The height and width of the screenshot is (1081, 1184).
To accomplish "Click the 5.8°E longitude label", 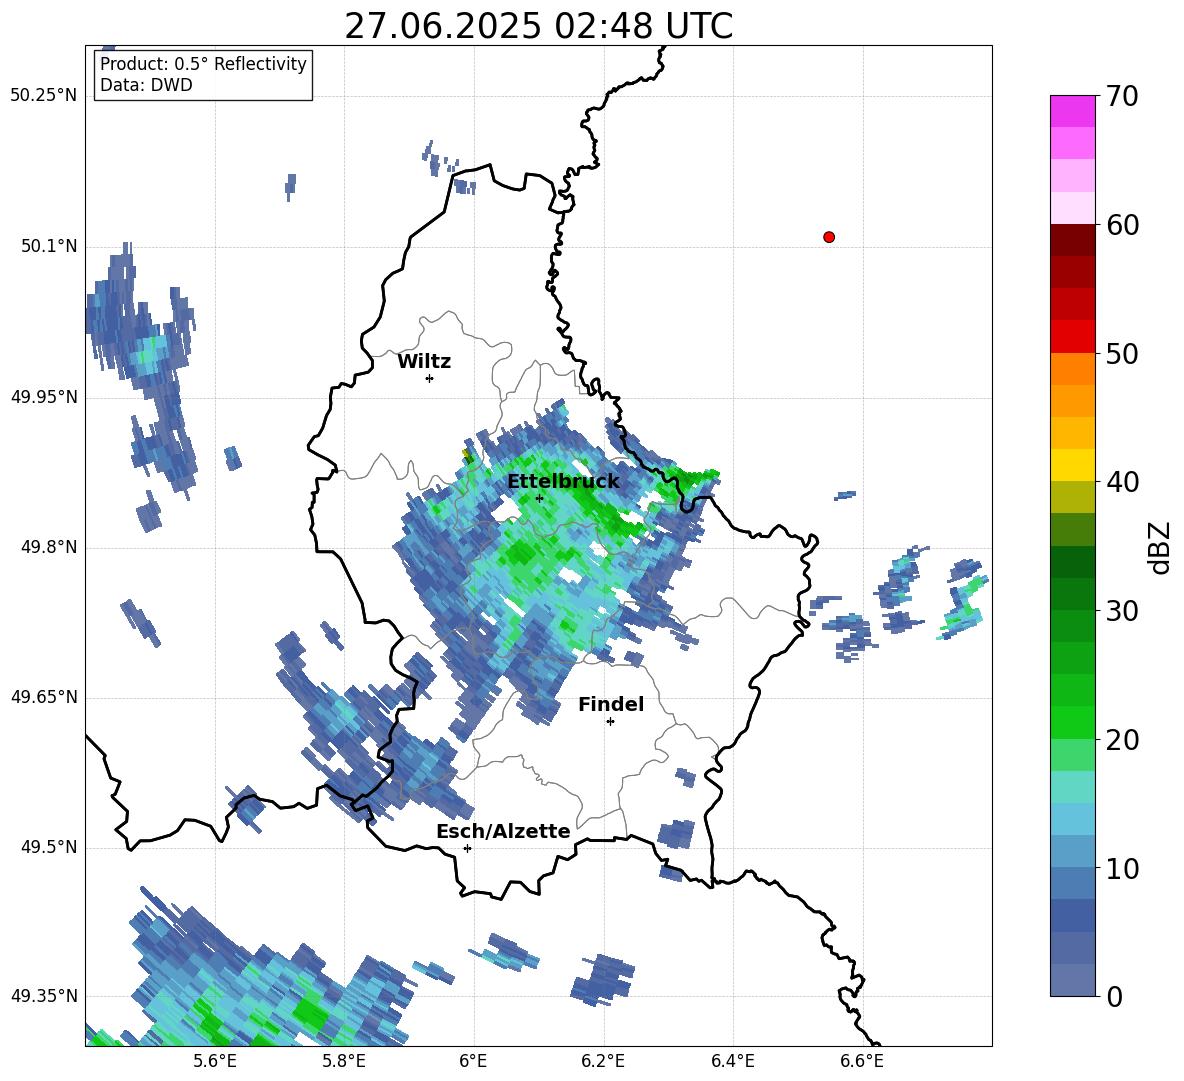I will point(344,1062).
